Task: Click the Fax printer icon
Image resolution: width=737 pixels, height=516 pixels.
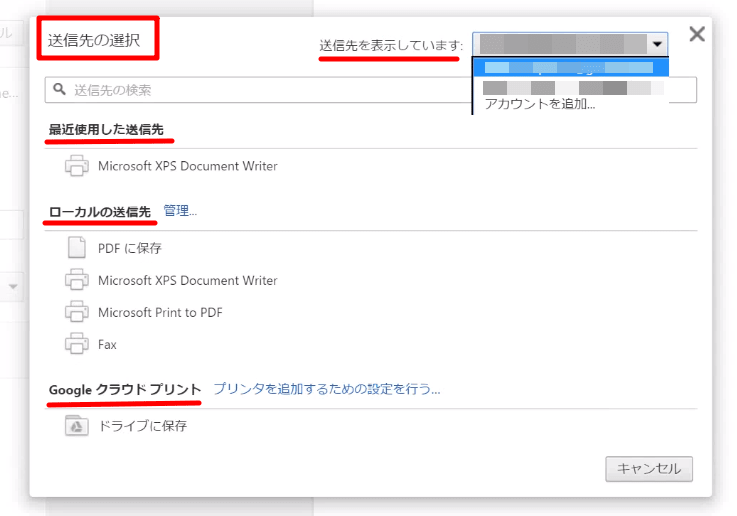Action: tap(77, 345)
